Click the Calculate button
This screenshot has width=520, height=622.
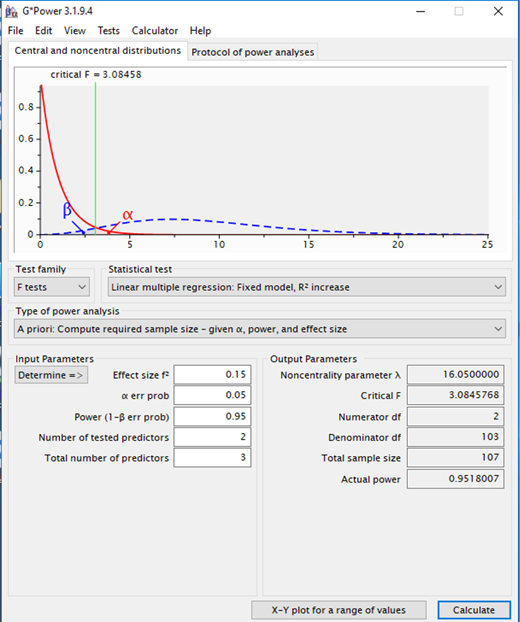tap(474, 610)
